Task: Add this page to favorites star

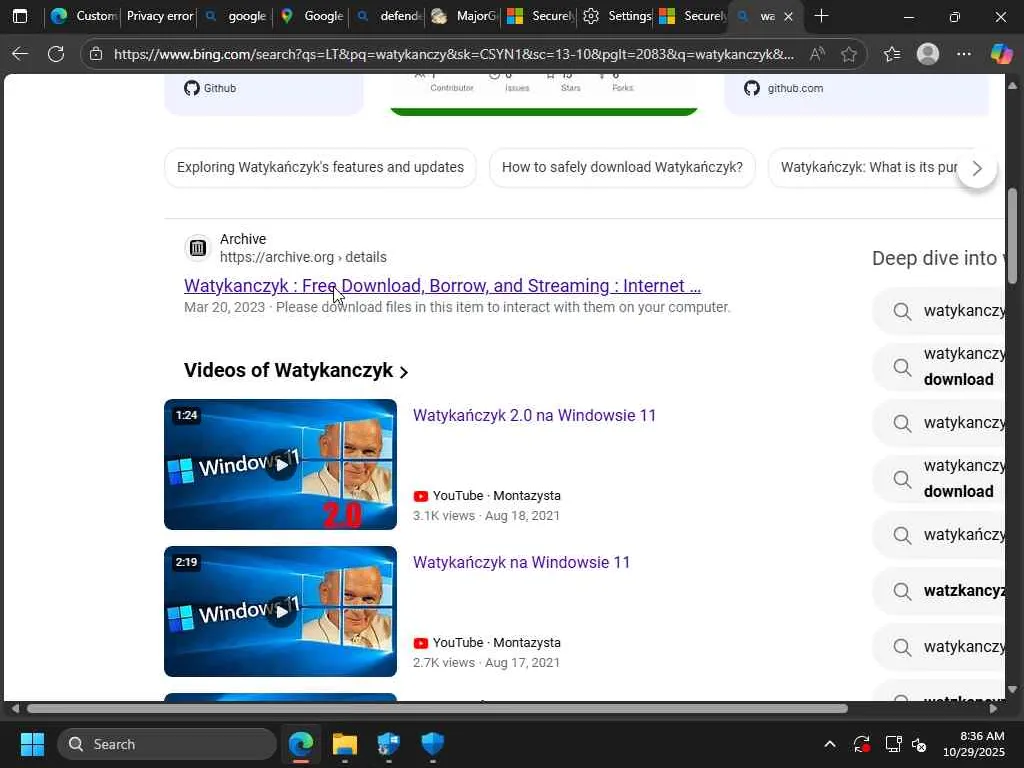Action: pos(849,54)
